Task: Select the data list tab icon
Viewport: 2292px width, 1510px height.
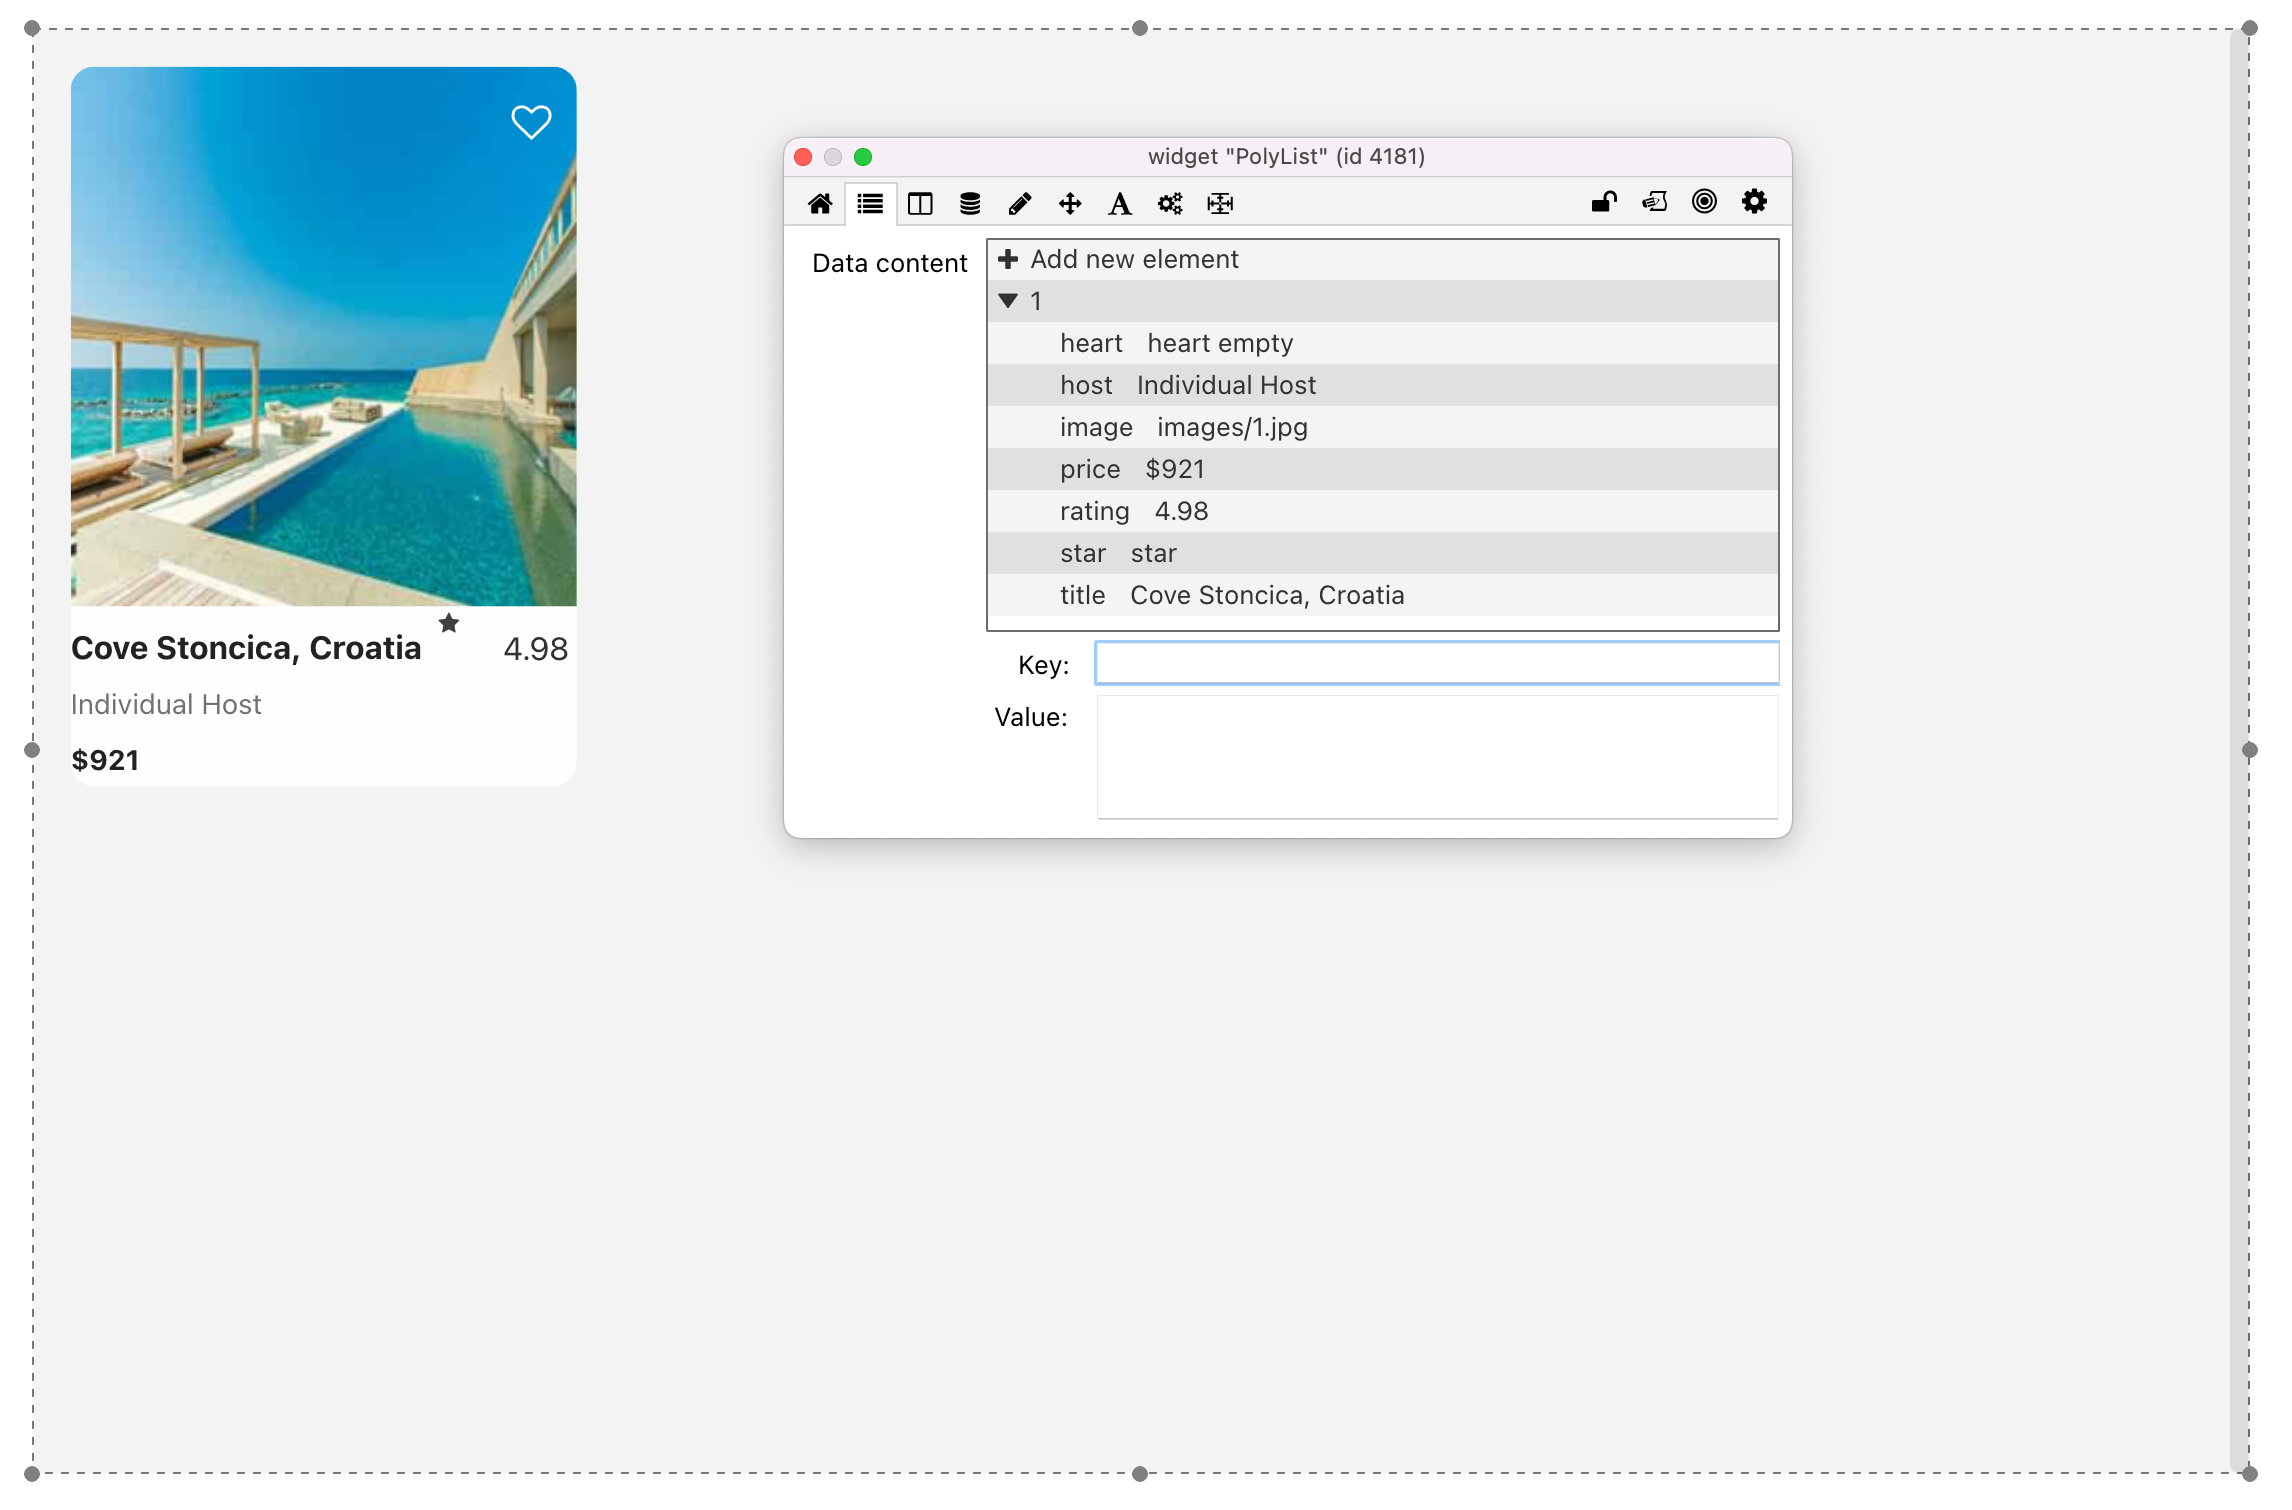Action: [870, 204]
